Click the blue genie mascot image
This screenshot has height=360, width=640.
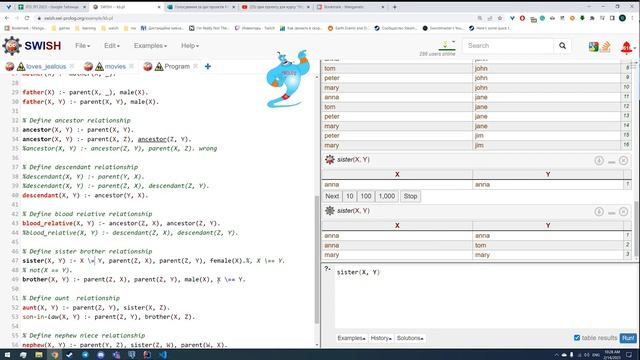tap(287, 79)
